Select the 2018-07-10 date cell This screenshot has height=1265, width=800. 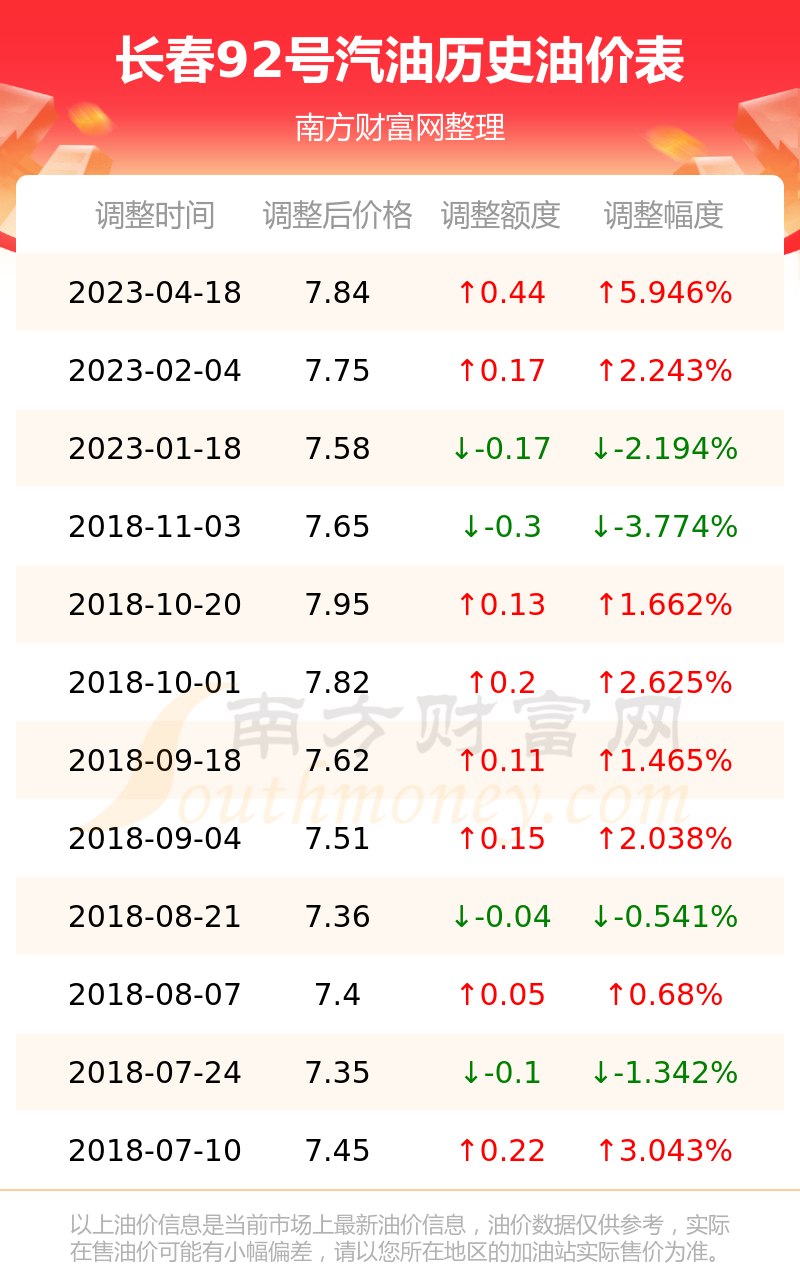point(155,1151)
